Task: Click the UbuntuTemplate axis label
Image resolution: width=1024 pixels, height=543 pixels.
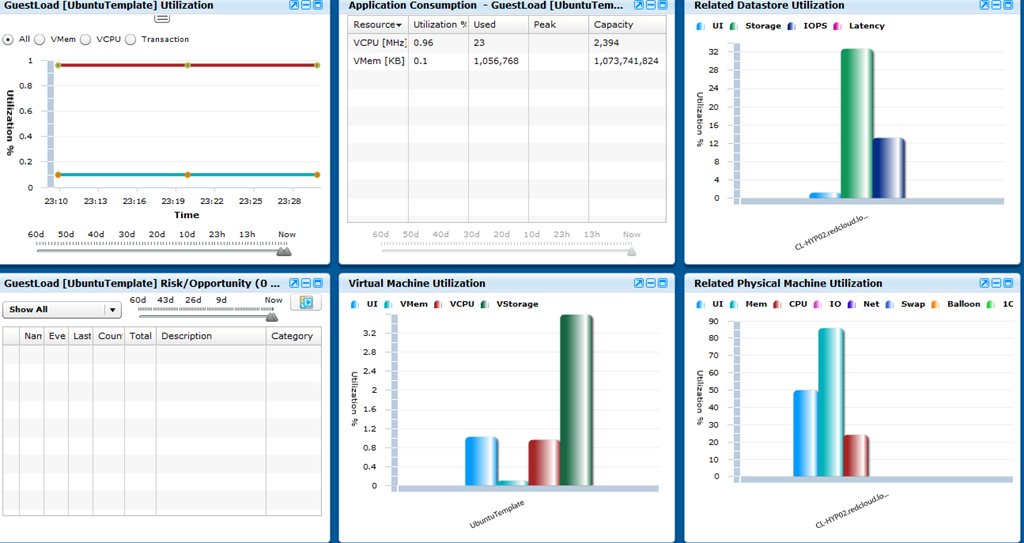Action: tap(498, 514)
